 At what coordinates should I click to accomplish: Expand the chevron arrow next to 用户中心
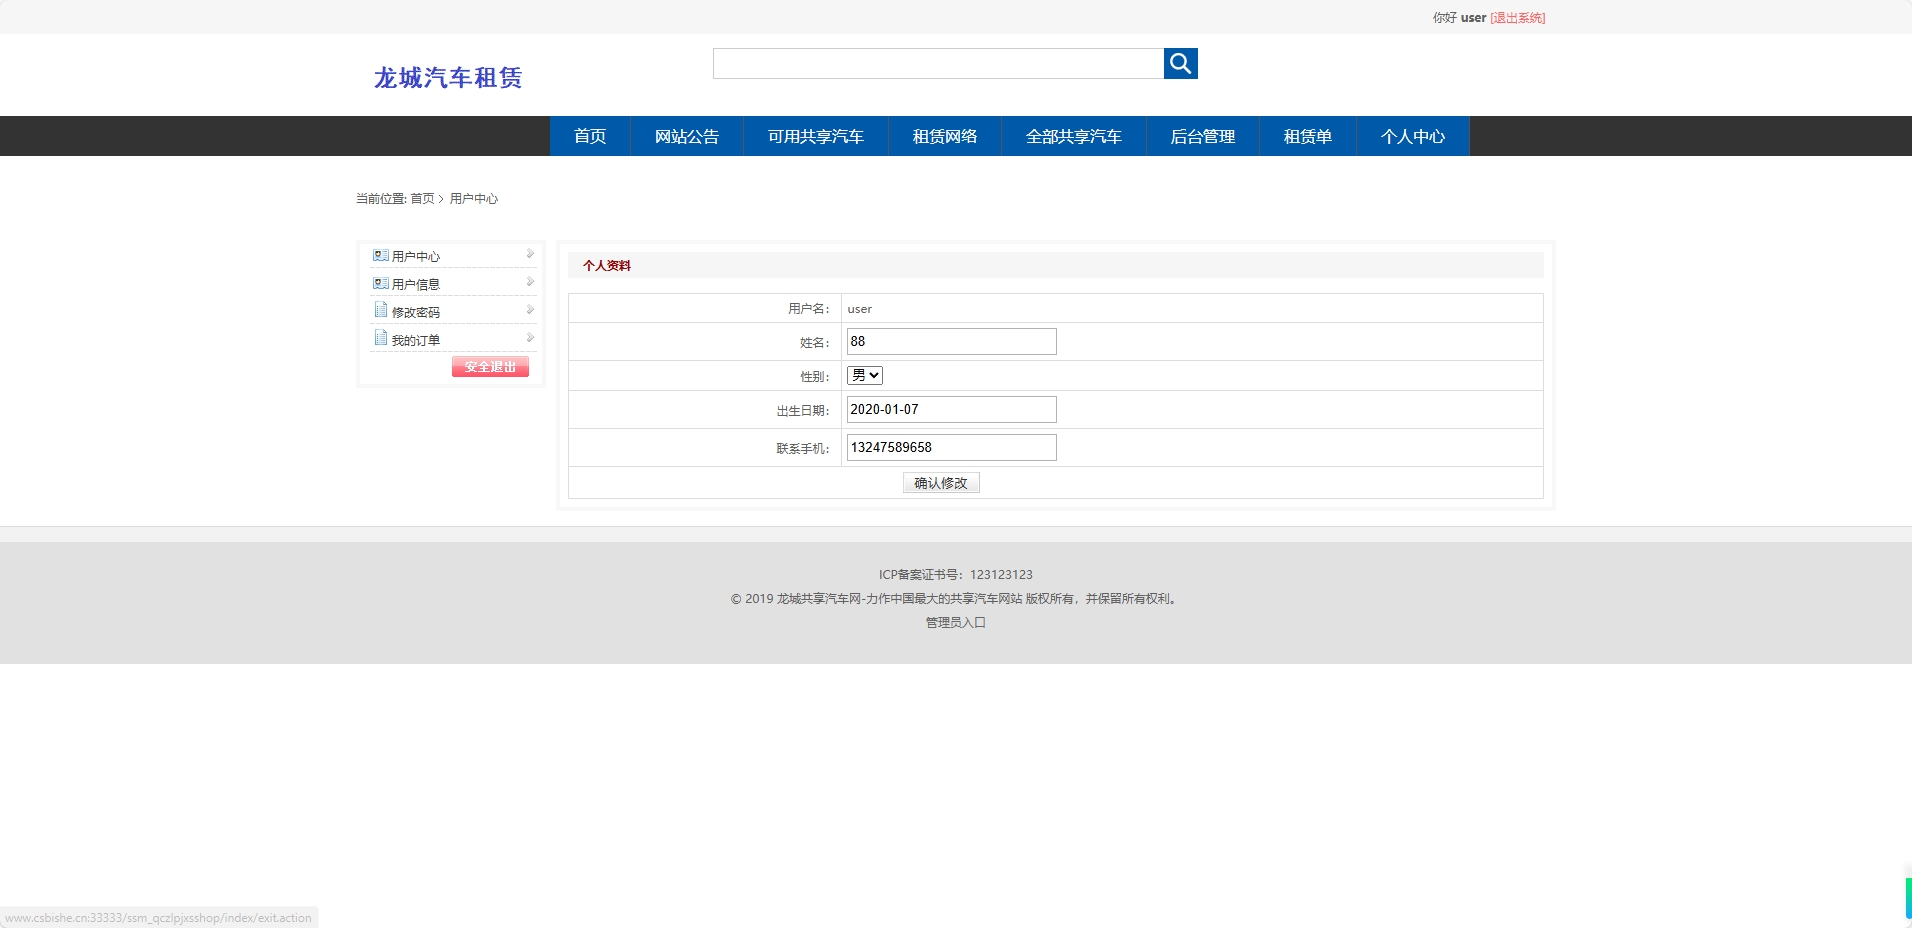(x=528, y=253)
